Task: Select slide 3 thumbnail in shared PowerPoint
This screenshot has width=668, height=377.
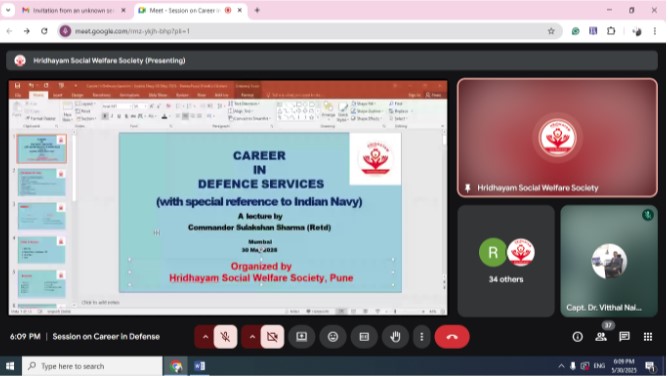Action: 42,216
